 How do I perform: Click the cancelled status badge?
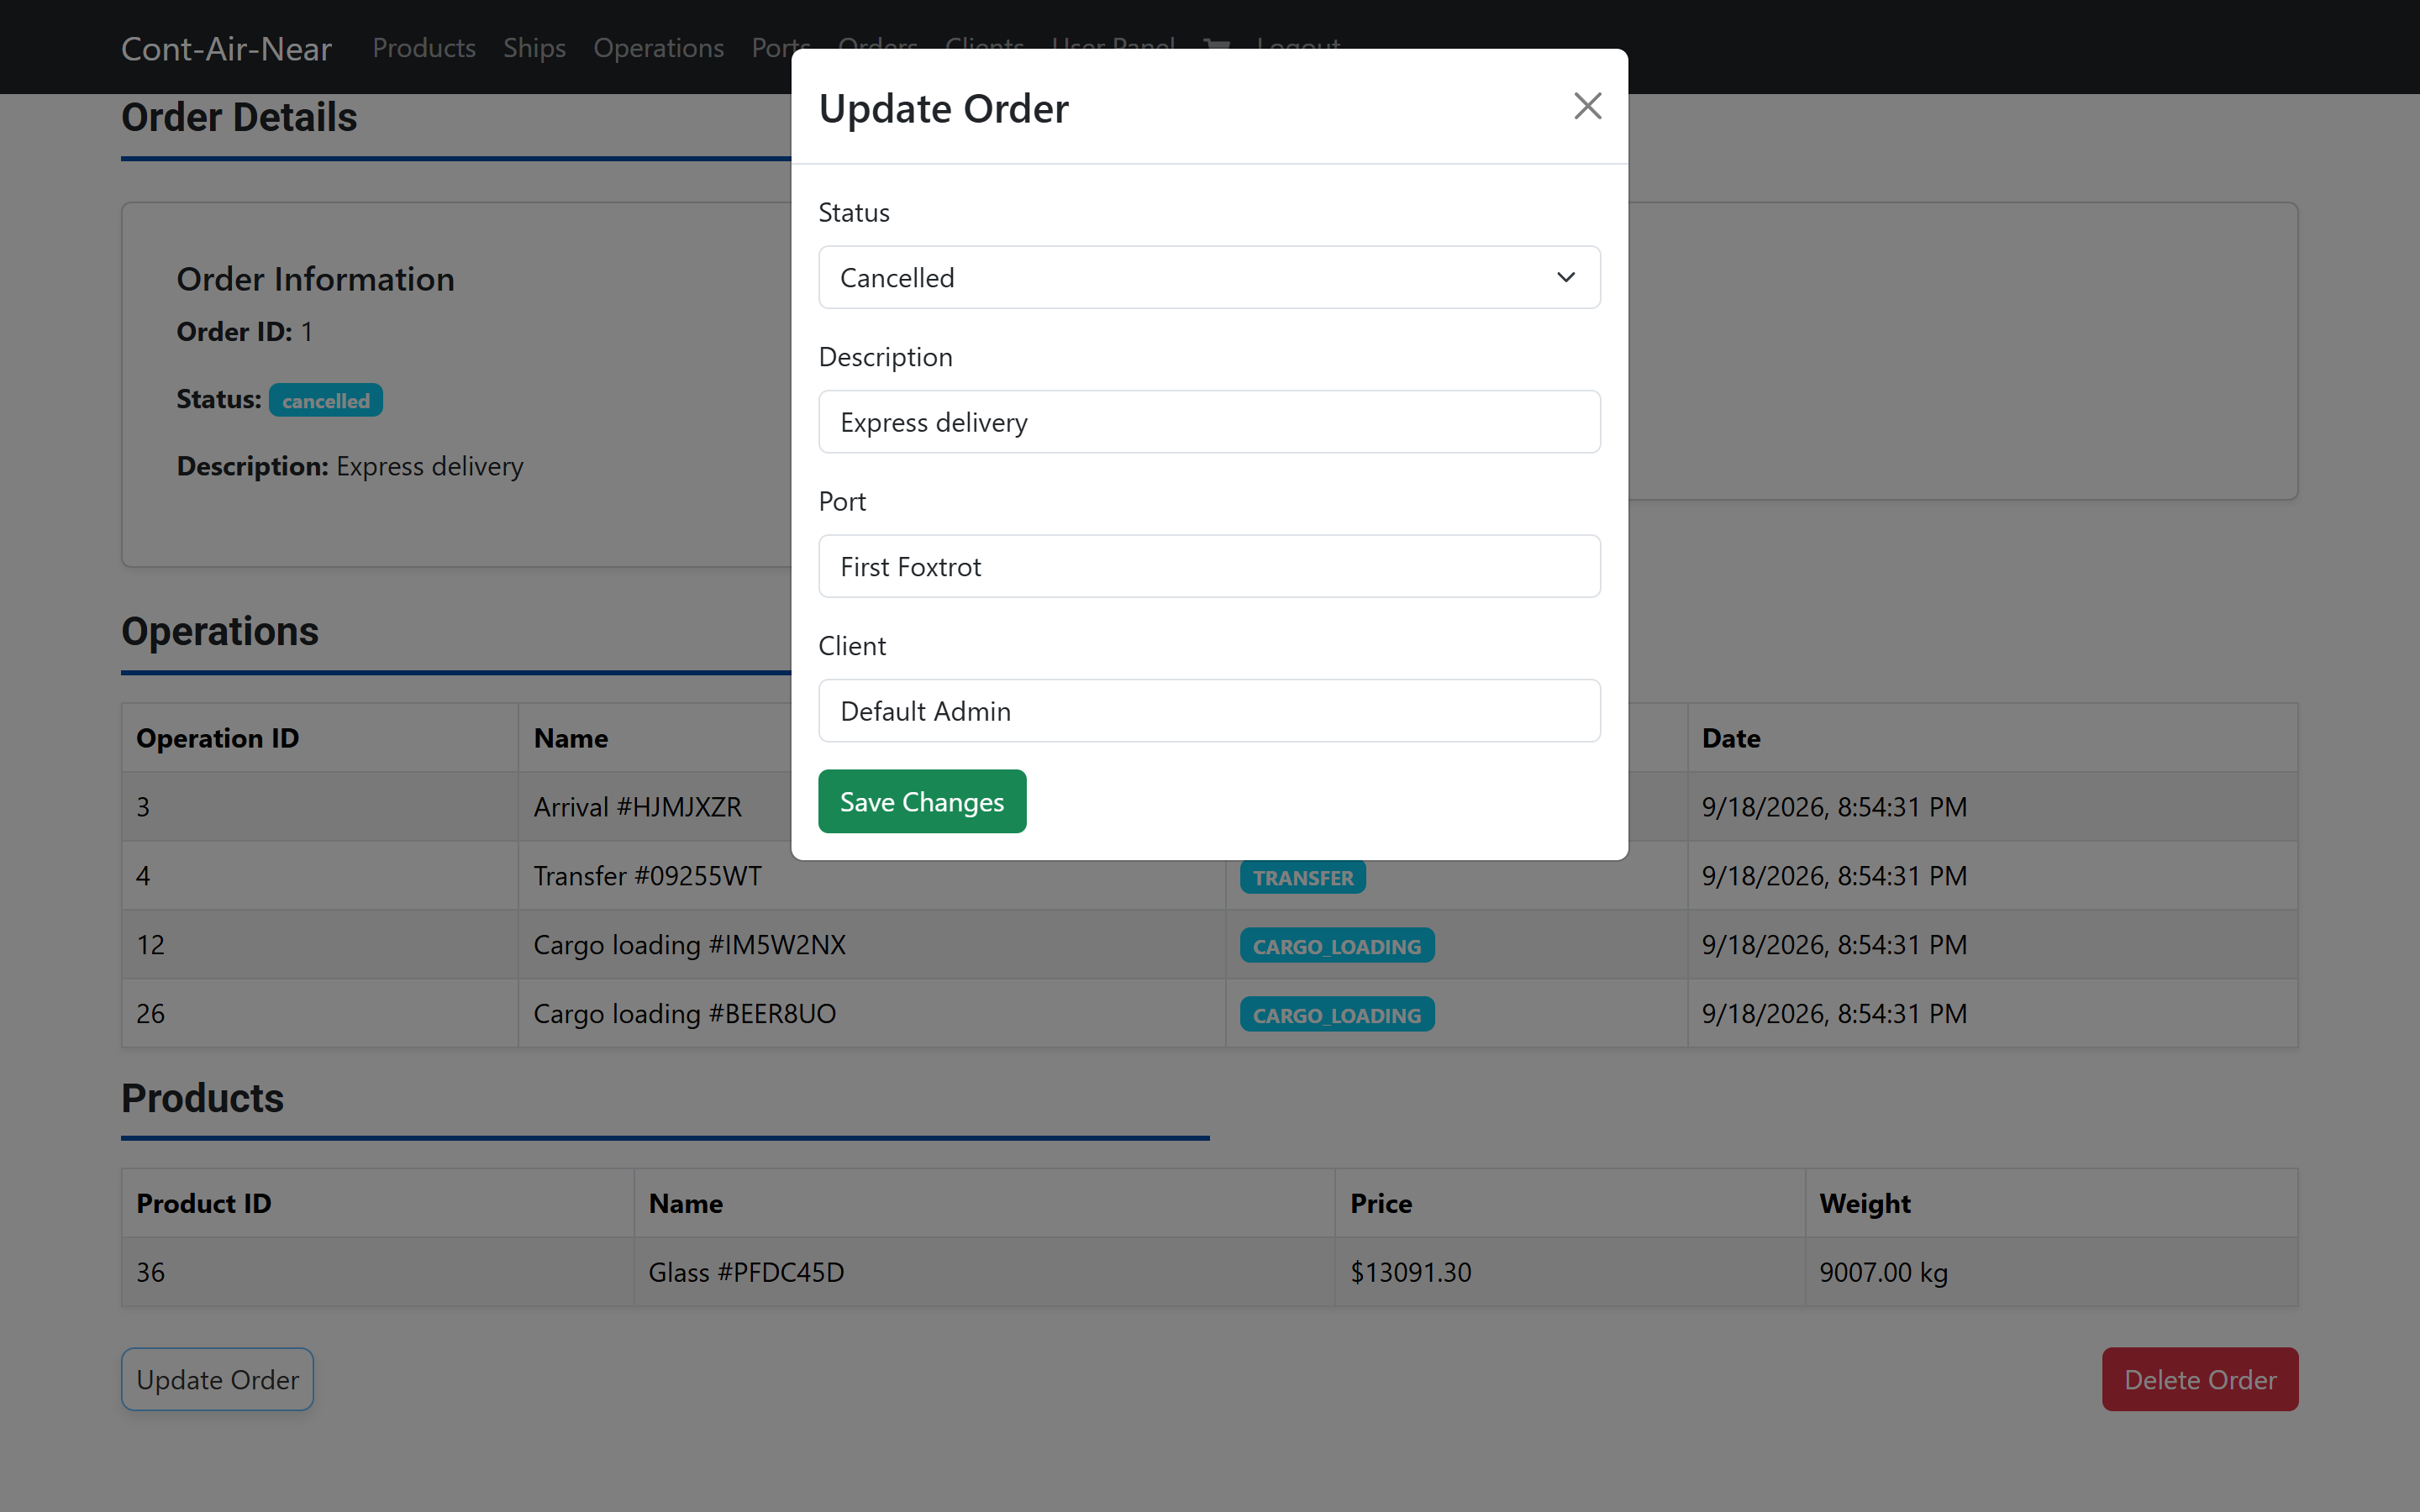(326, 400)
